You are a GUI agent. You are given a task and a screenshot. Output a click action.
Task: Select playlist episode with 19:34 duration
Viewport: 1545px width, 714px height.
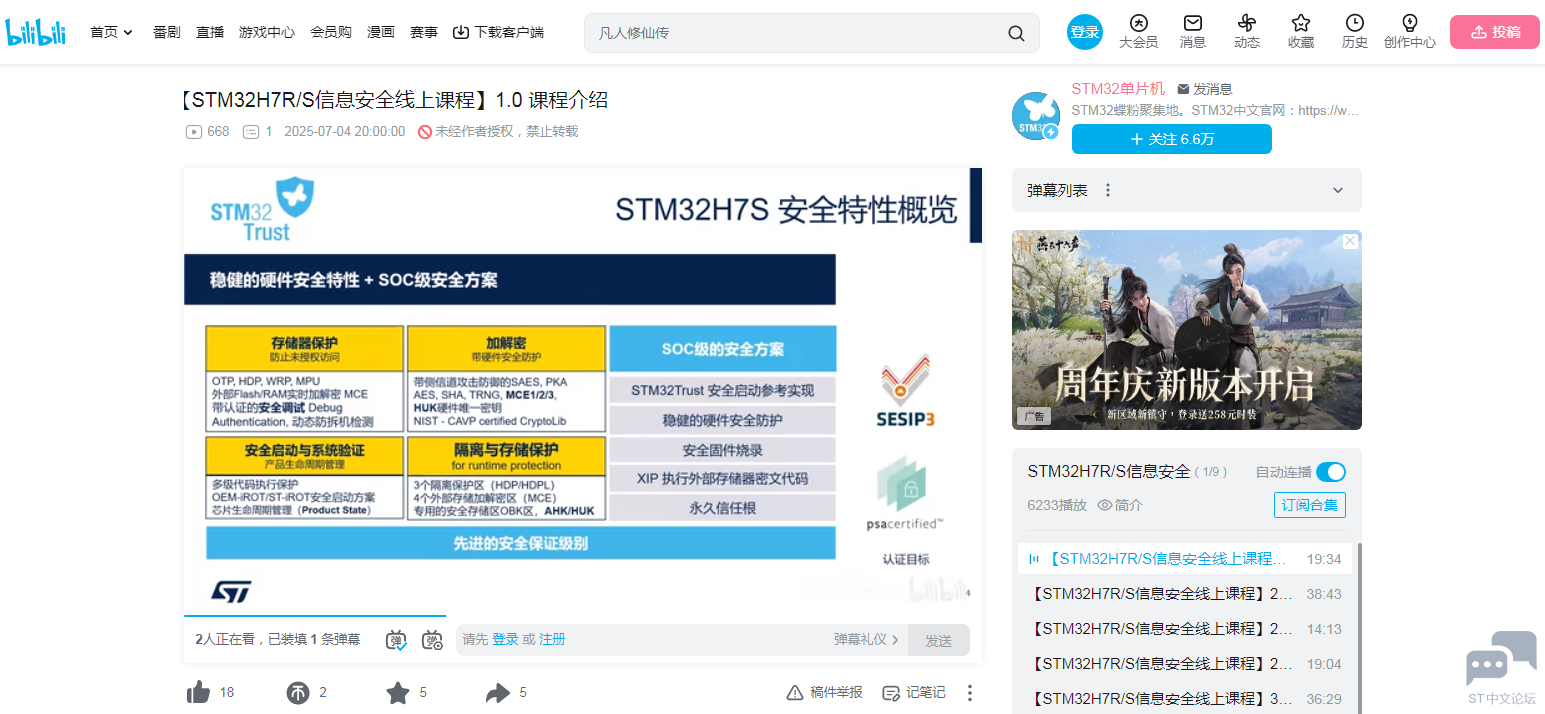point(1184,559)
